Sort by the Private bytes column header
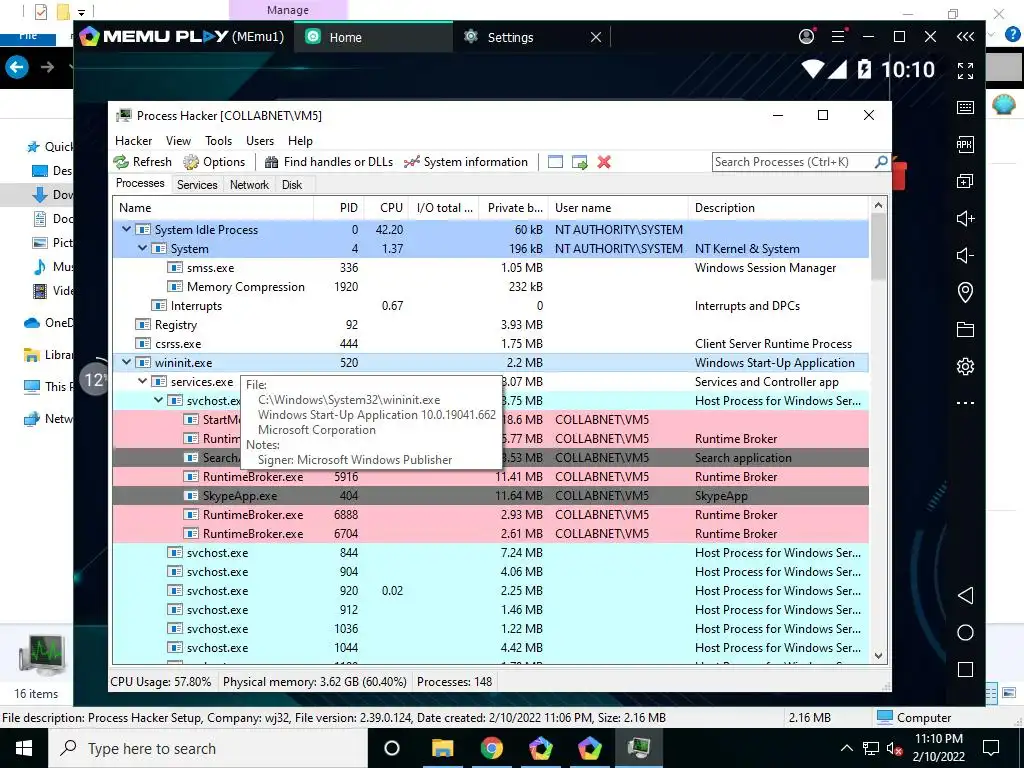Screen dimensions: 1024x768 (x=514, y=208)
